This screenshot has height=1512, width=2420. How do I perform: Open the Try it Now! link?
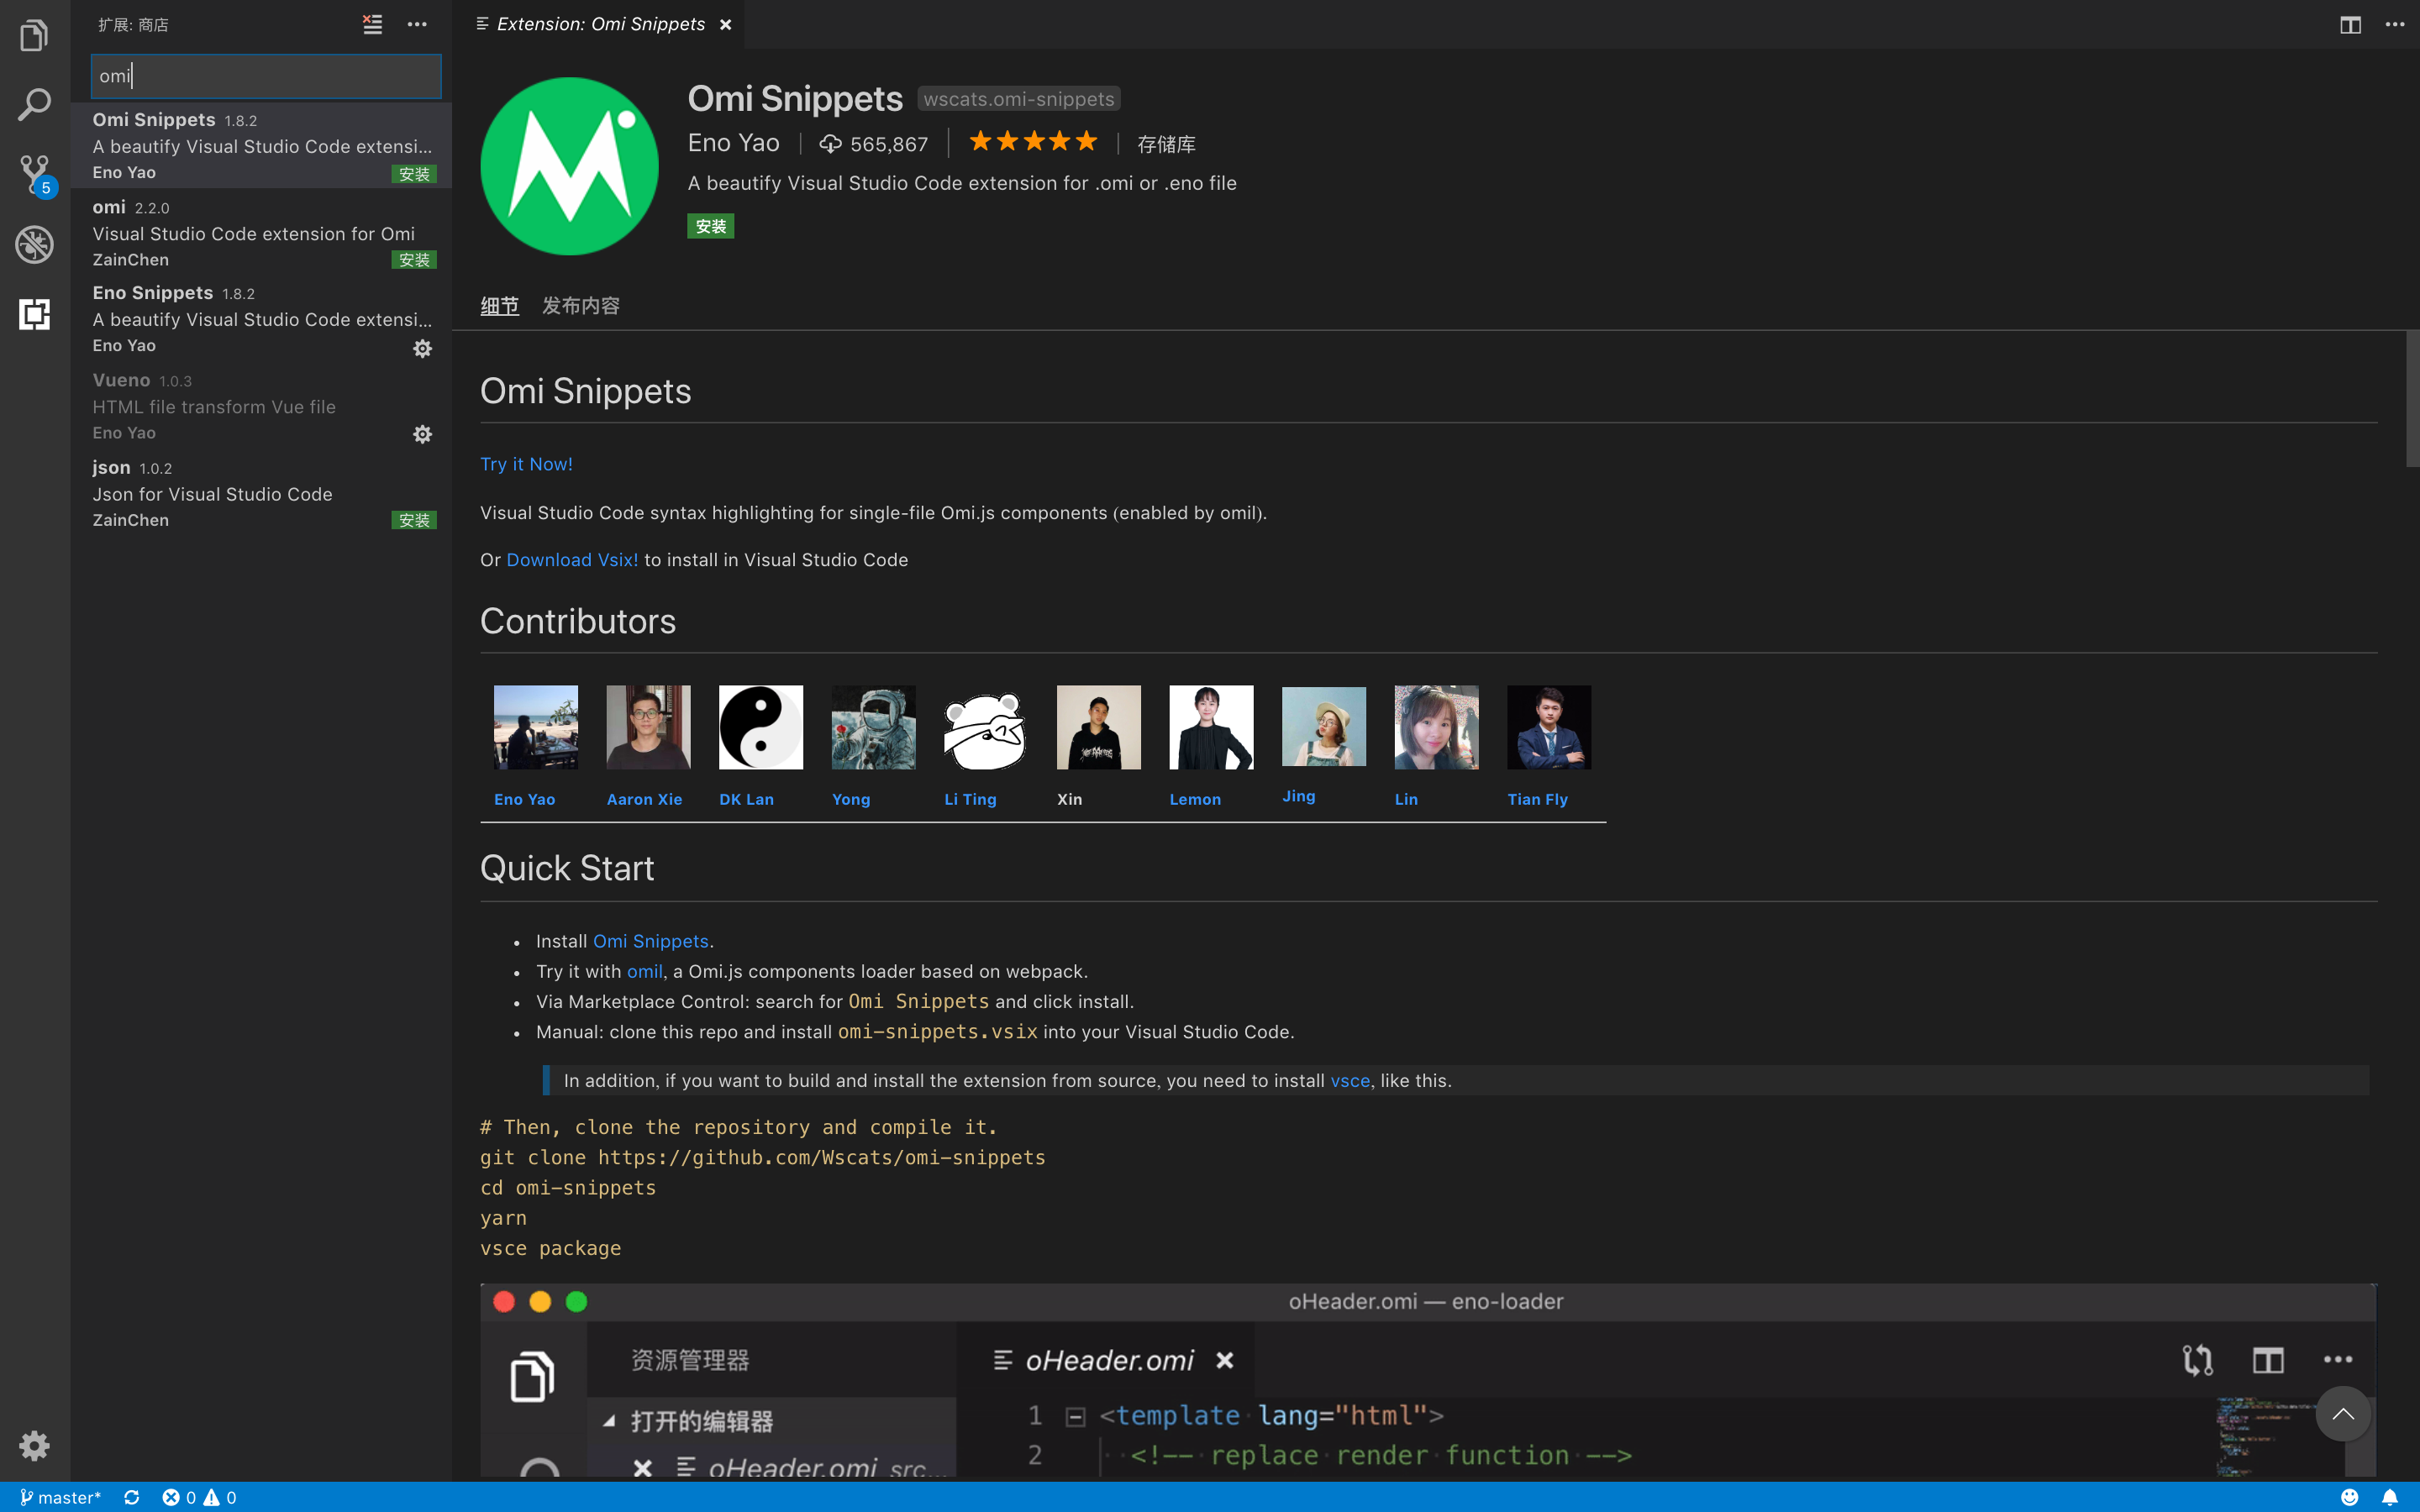[526, 464]
